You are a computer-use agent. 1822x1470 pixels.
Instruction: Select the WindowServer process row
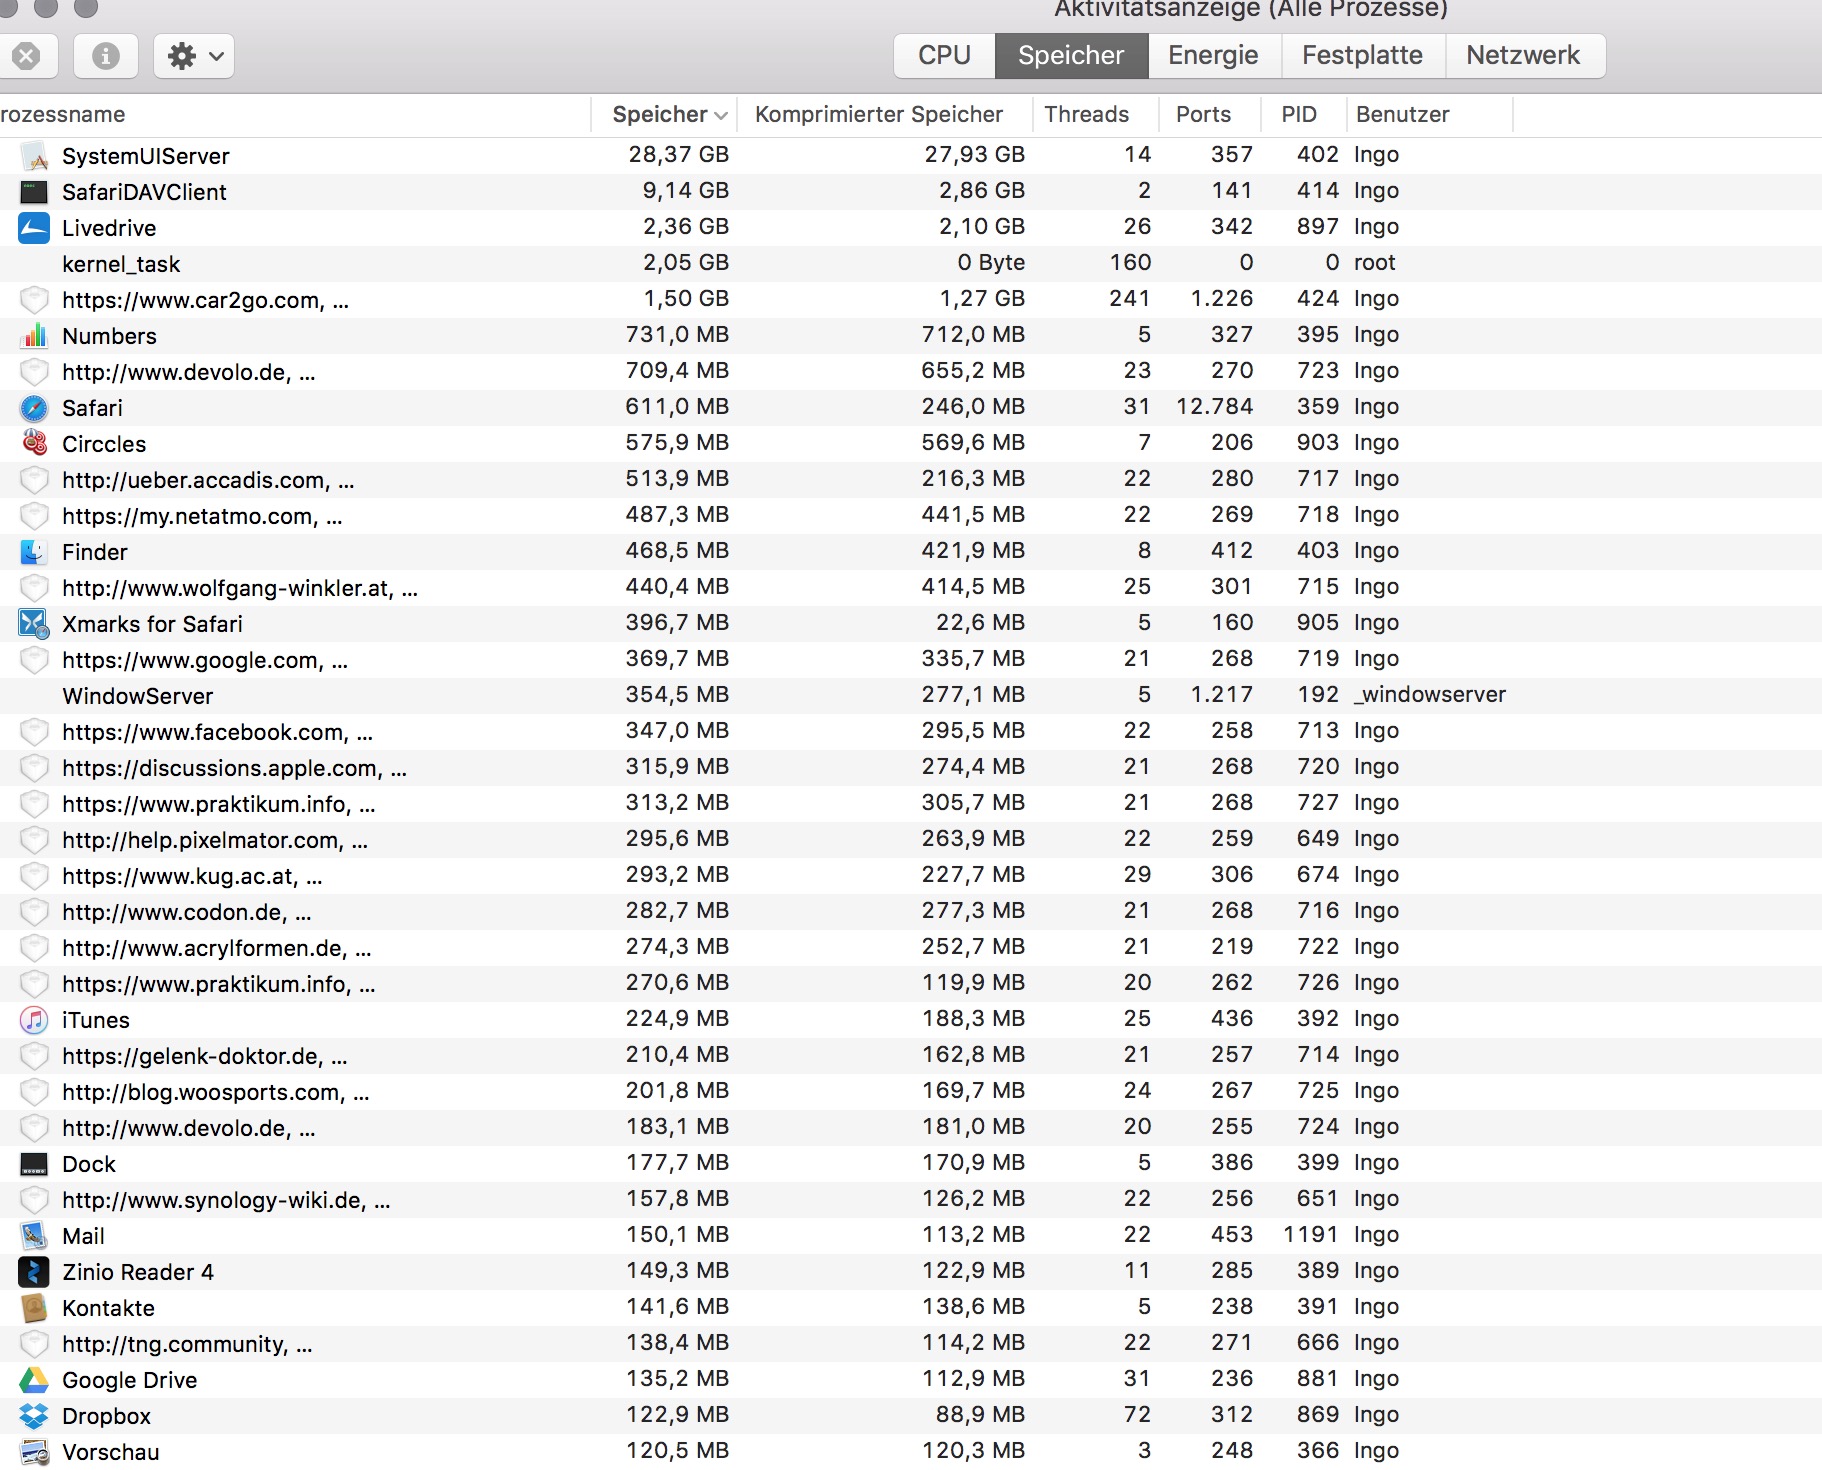911,696
